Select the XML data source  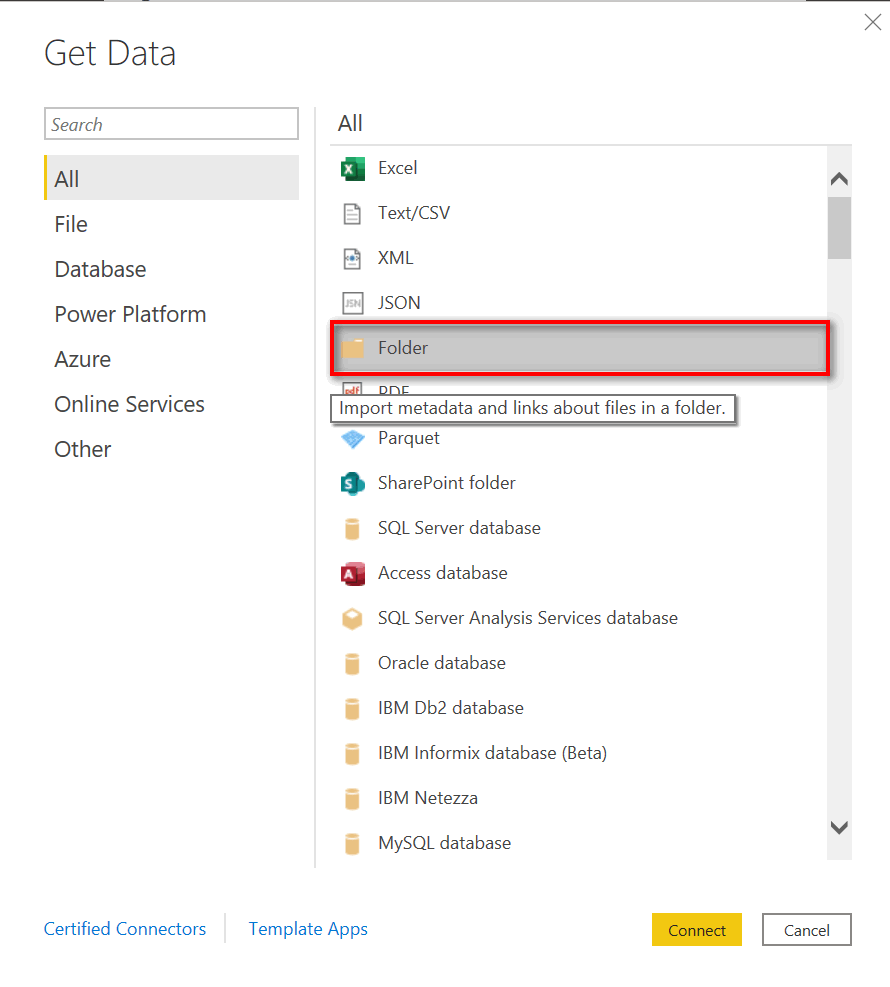coord(578,259)
